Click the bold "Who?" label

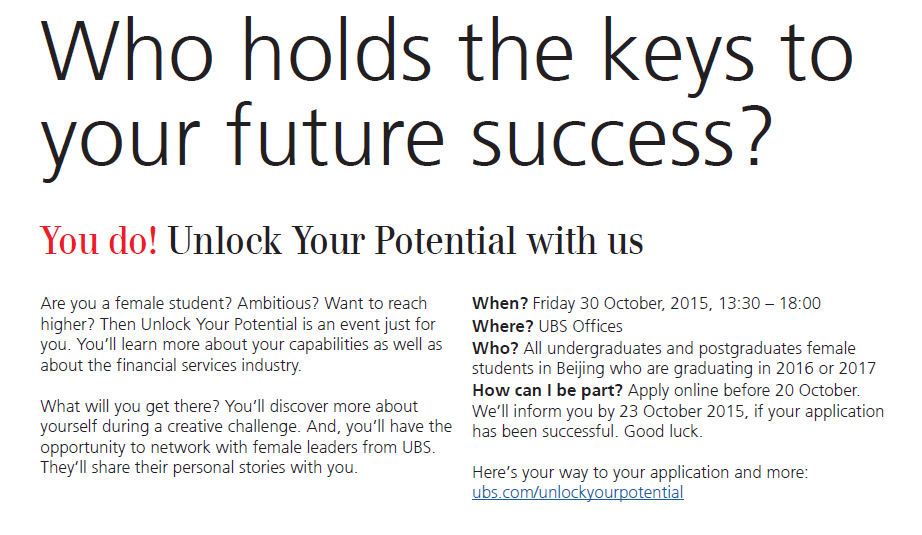[x=494, y=348]
